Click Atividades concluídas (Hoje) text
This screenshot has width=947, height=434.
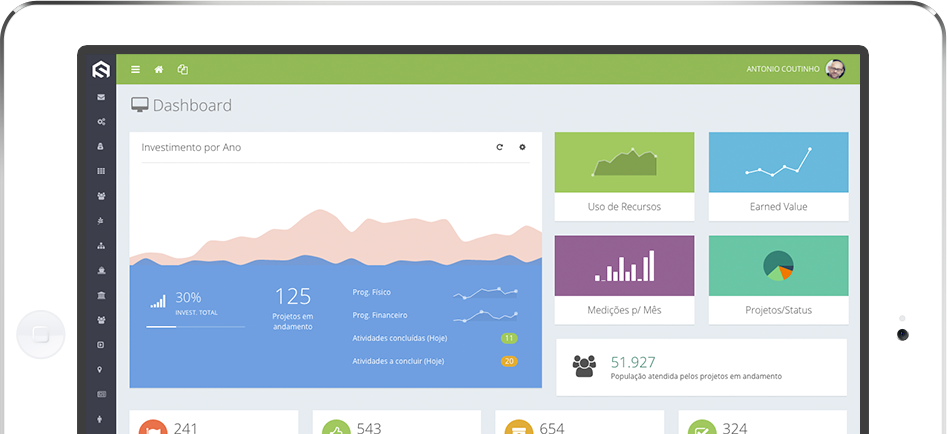[x=400, y=338]
